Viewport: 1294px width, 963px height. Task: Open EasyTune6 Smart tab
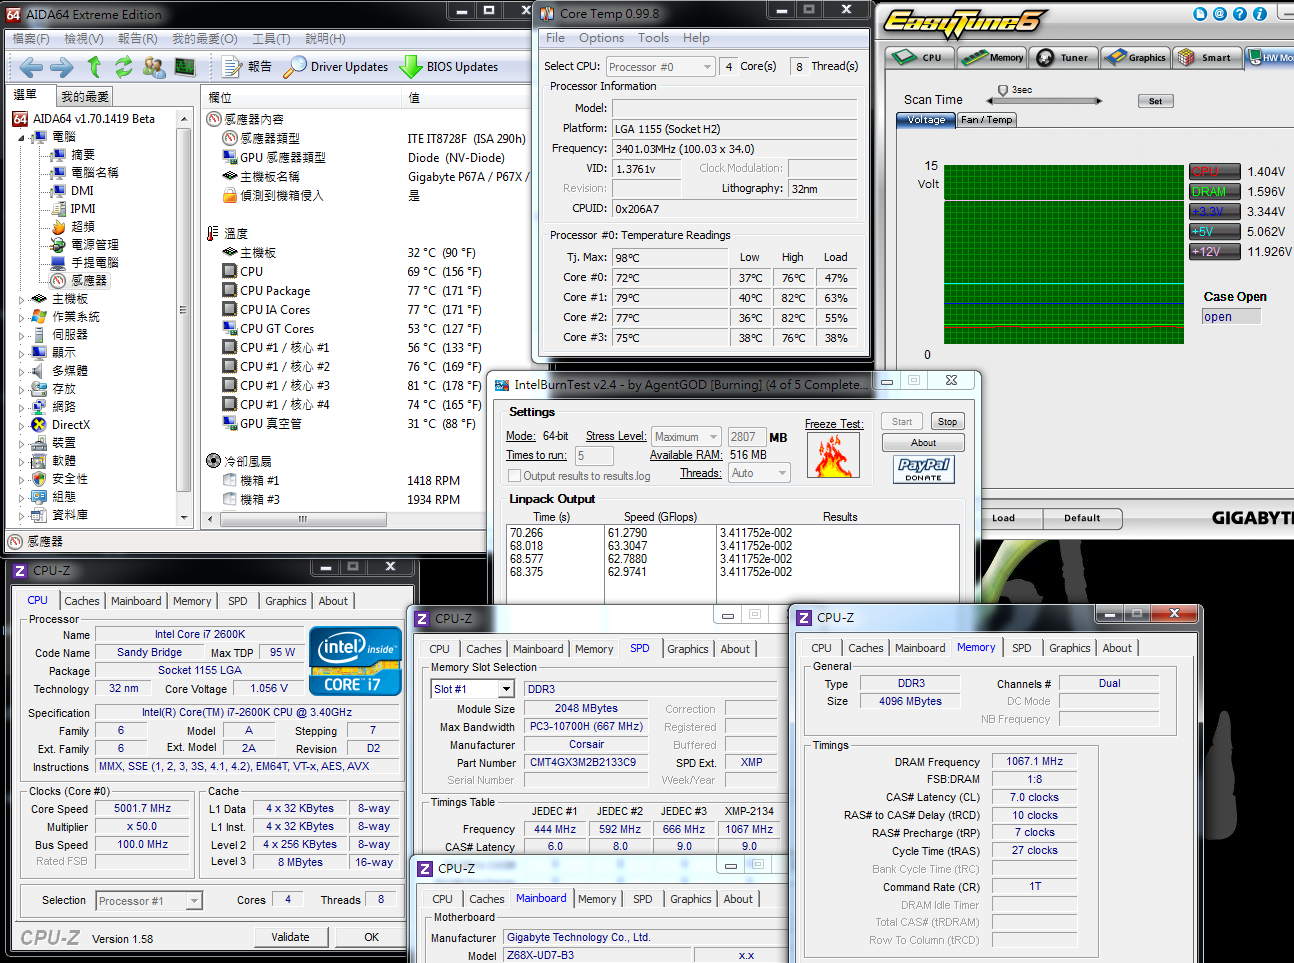click(x=1207, y=57)
